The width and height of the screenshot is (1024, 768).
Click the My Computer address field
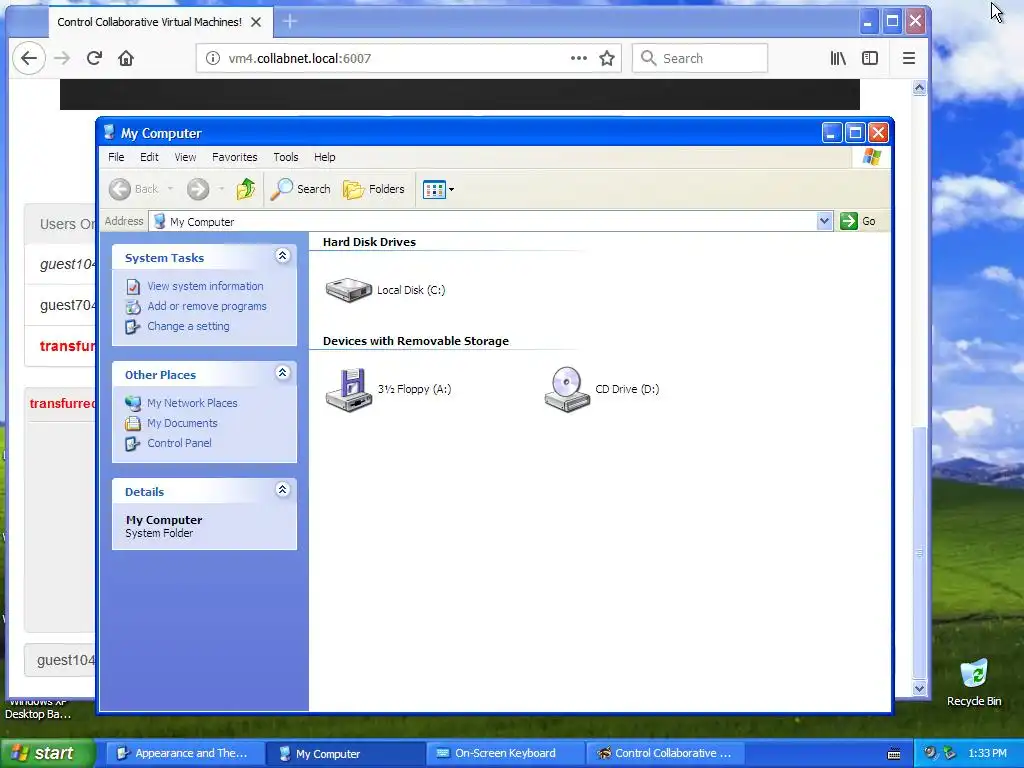[483, 221]
